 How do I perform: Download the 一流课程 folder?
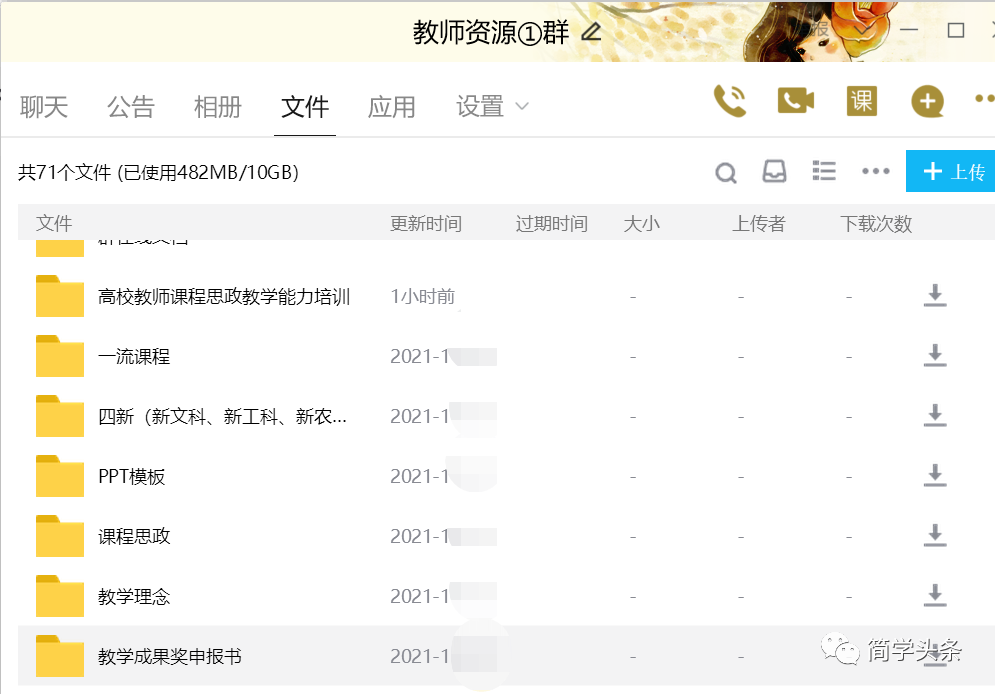[935, 356]
